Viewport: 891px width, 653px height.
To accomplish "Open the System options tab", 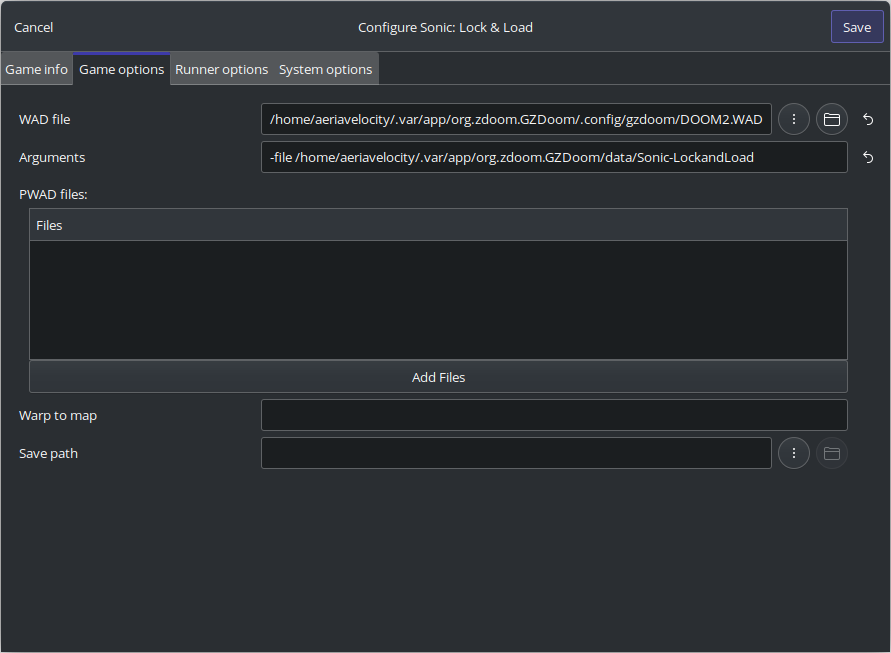I will click(326, 69).
